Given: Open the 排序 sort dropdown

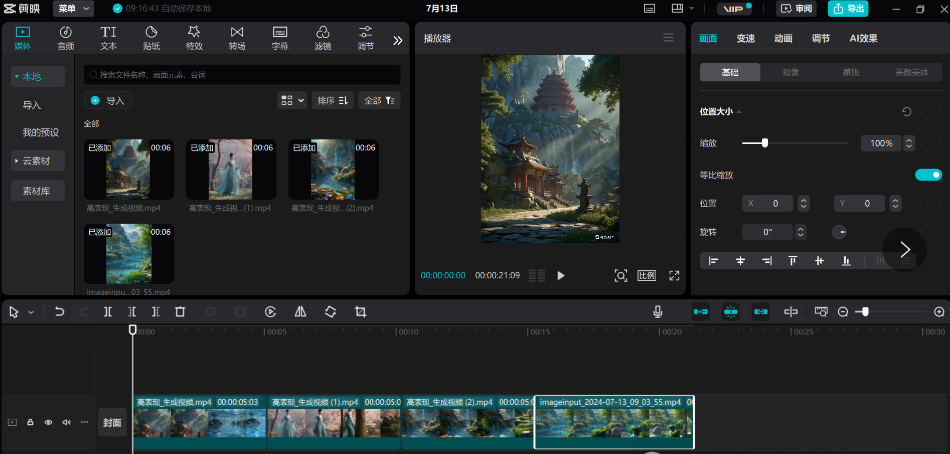Looking at the screenshot, I should (333, 100).
